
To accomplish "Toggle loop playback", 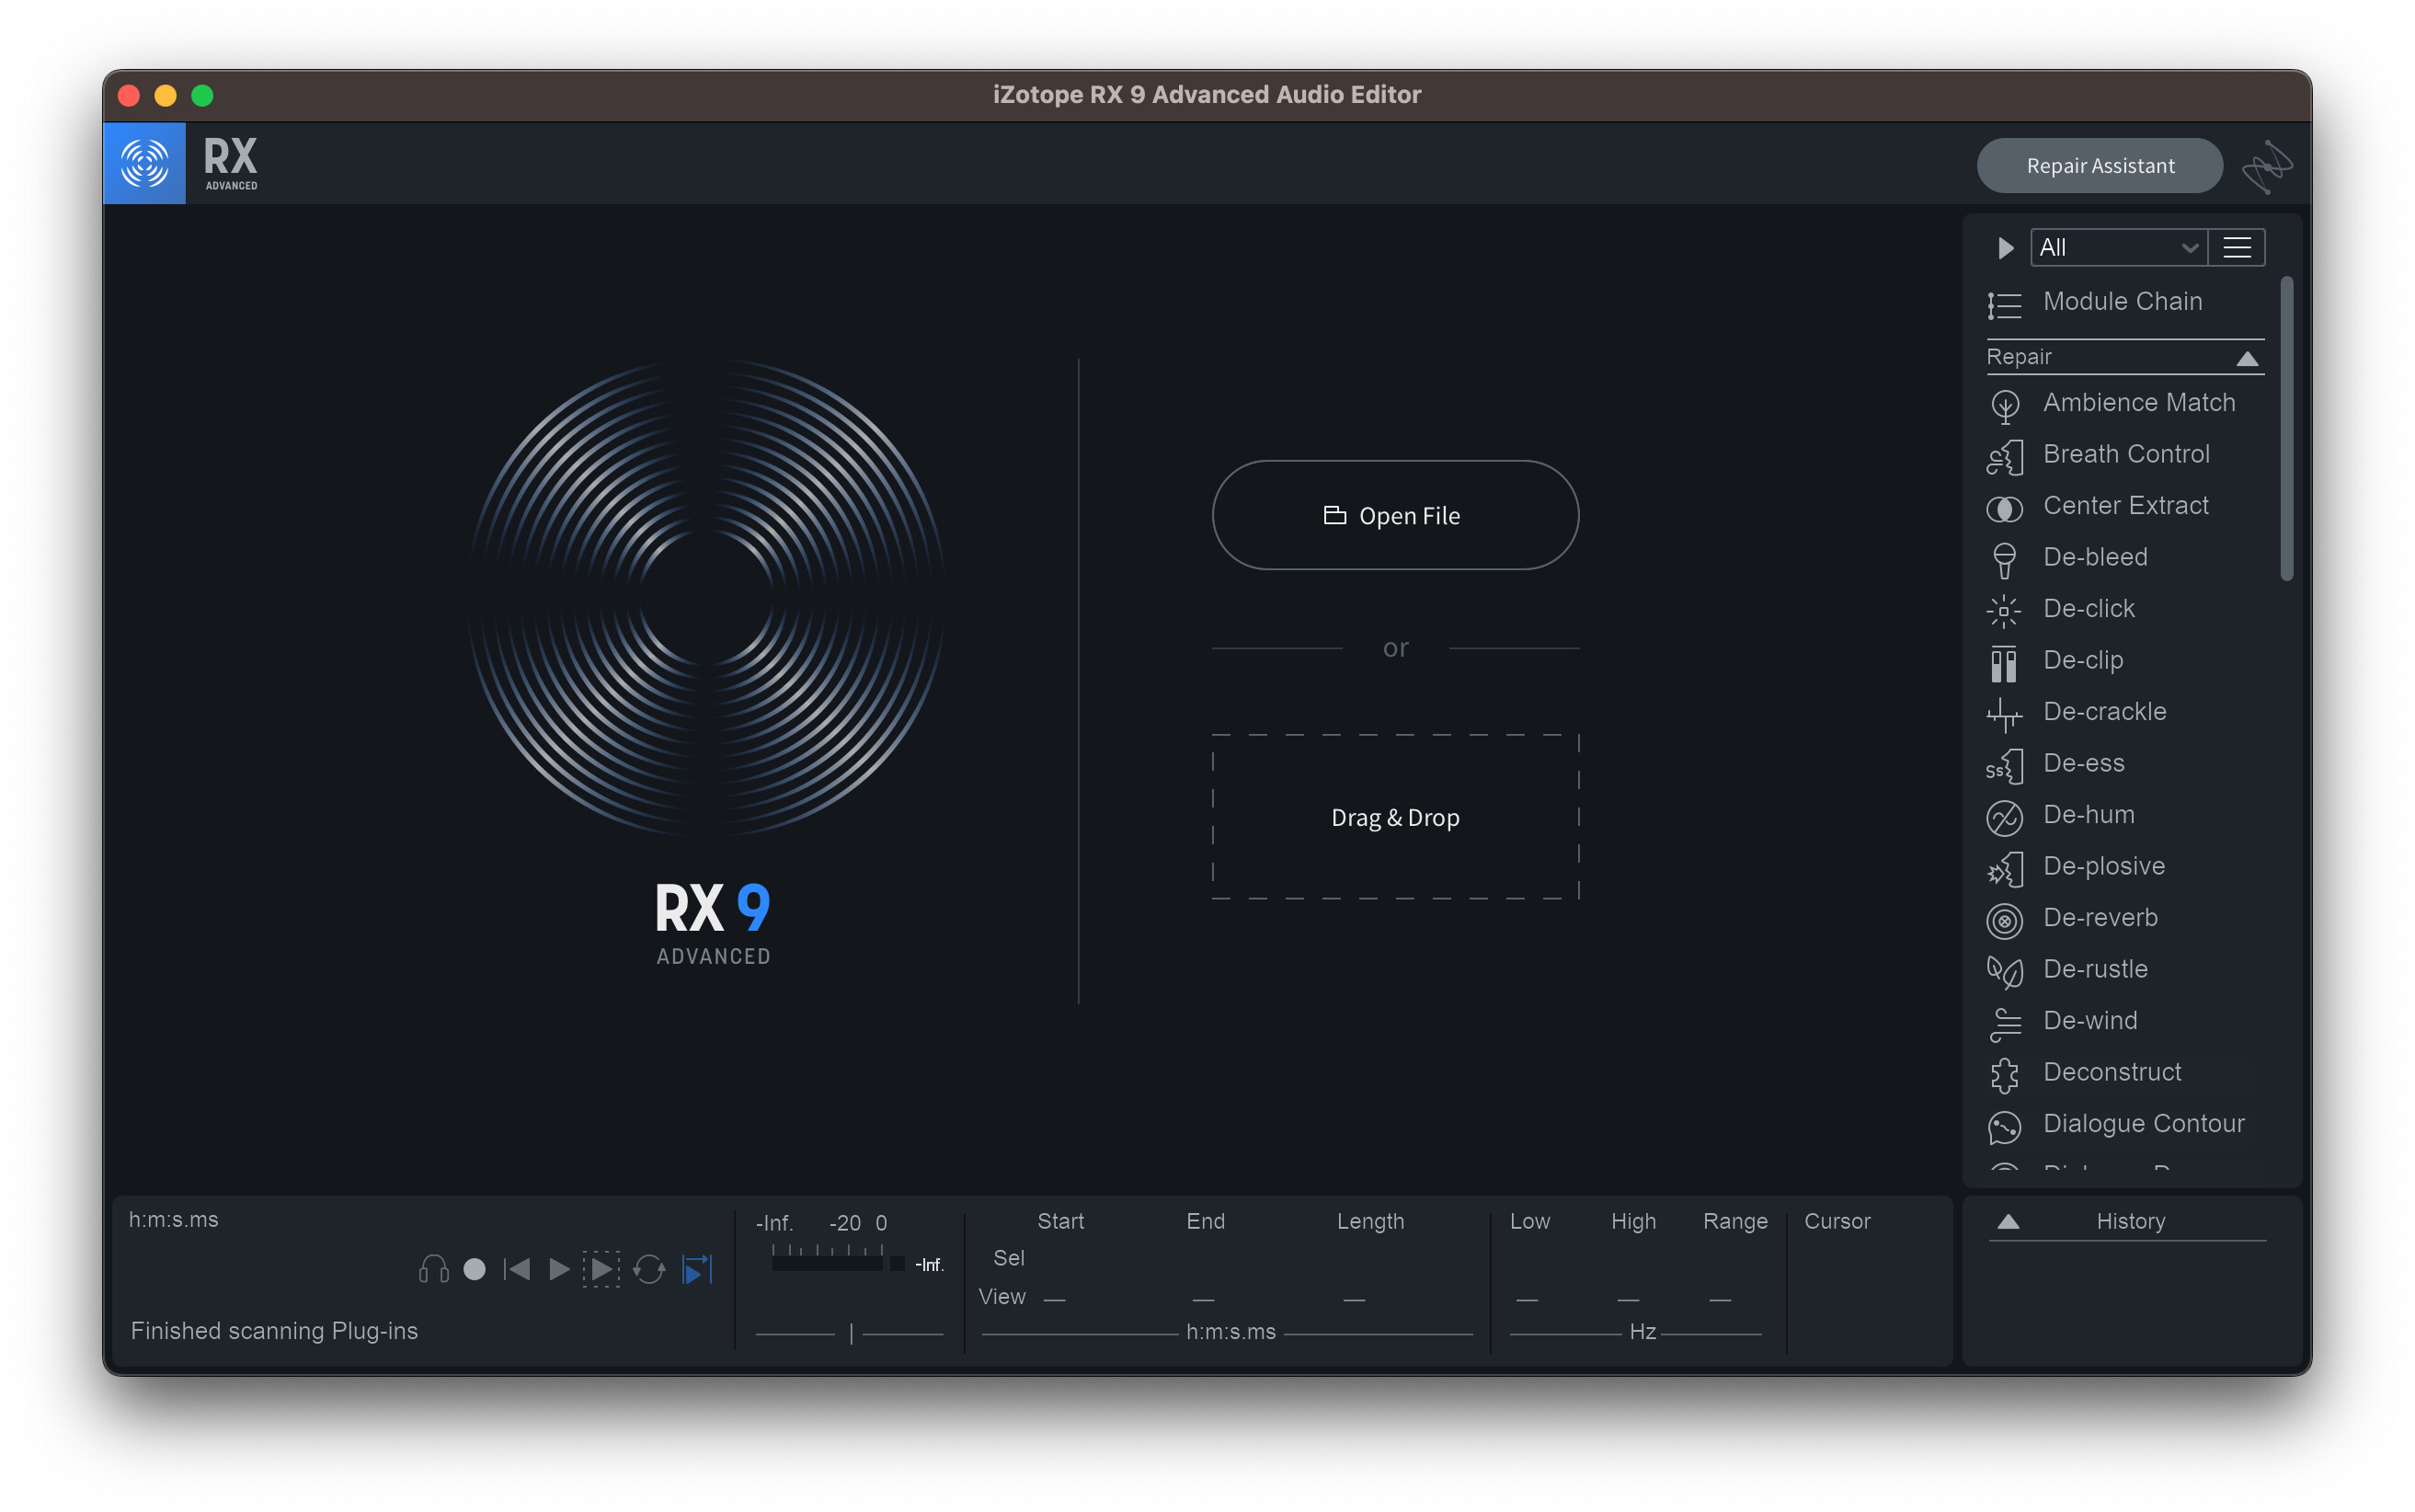I will click(x=649, y=1269).
